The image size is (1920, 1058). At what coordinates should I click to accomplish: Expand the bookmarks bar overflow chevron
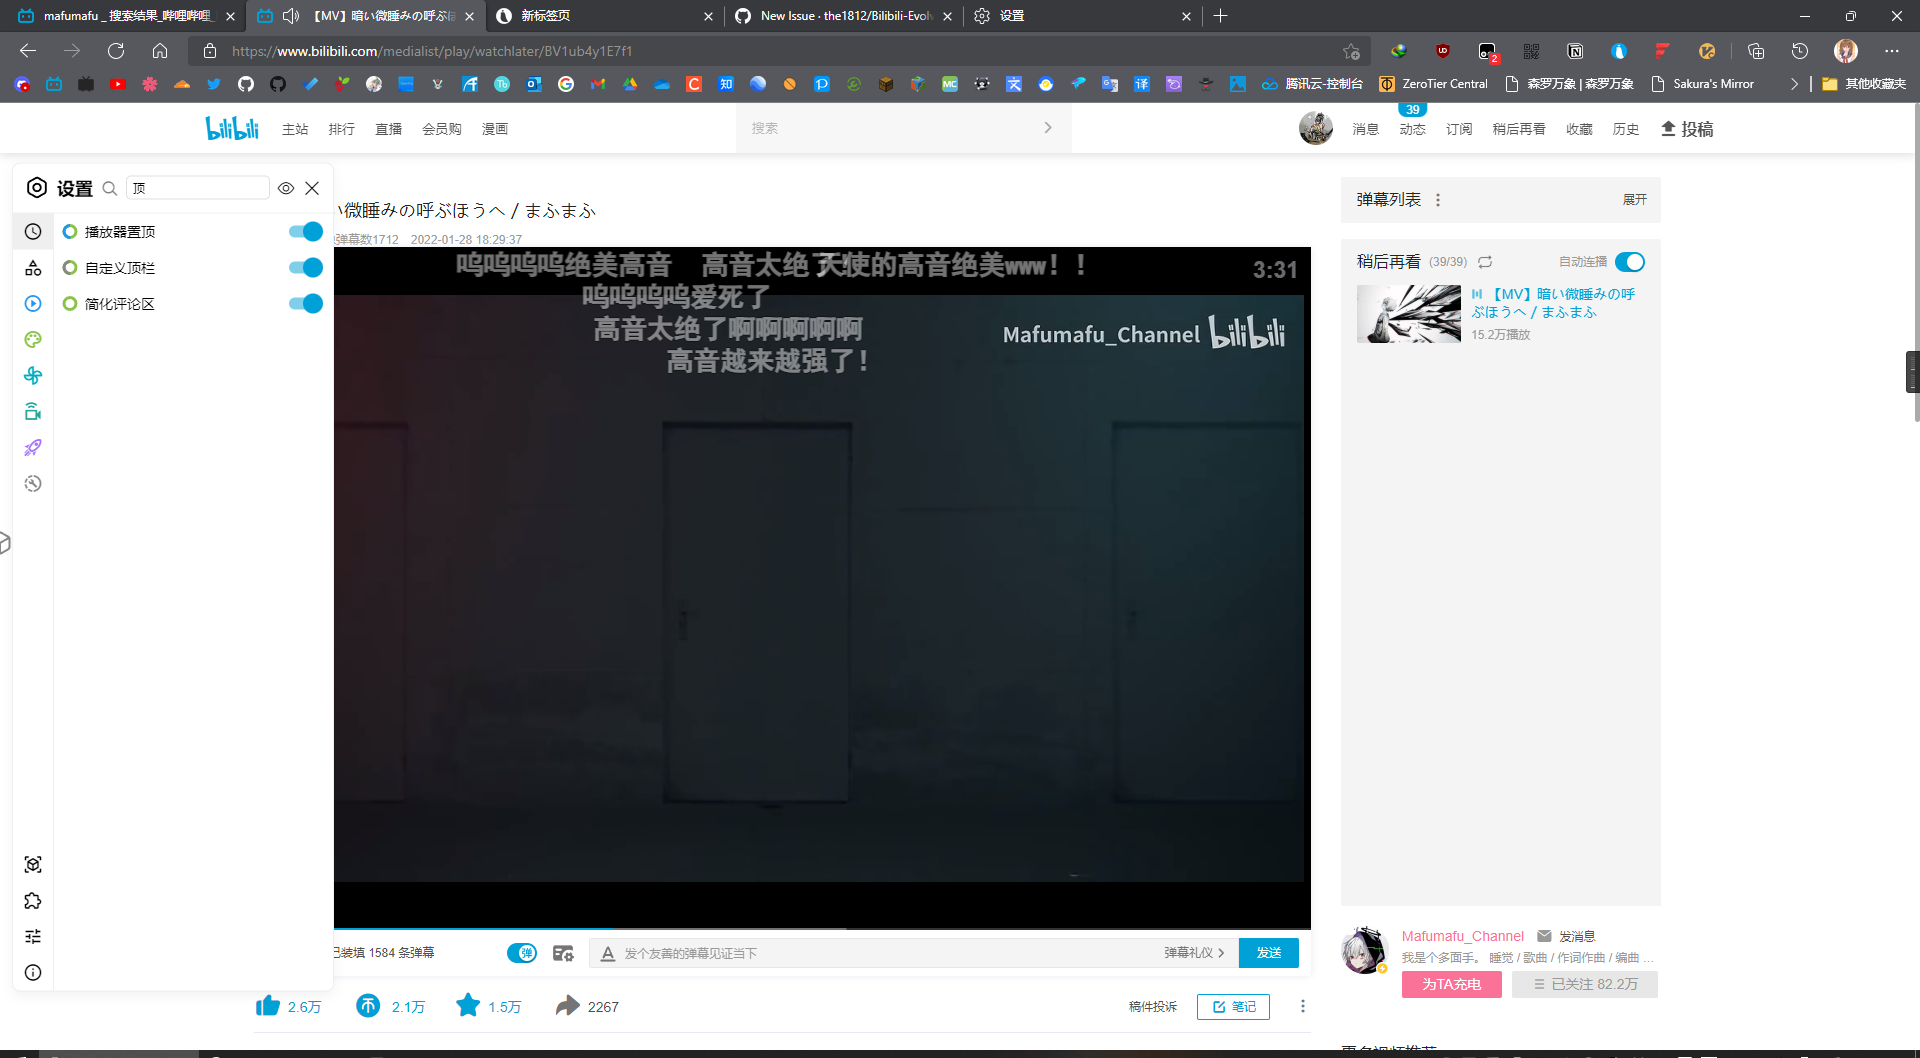(x=1794, y=84)
